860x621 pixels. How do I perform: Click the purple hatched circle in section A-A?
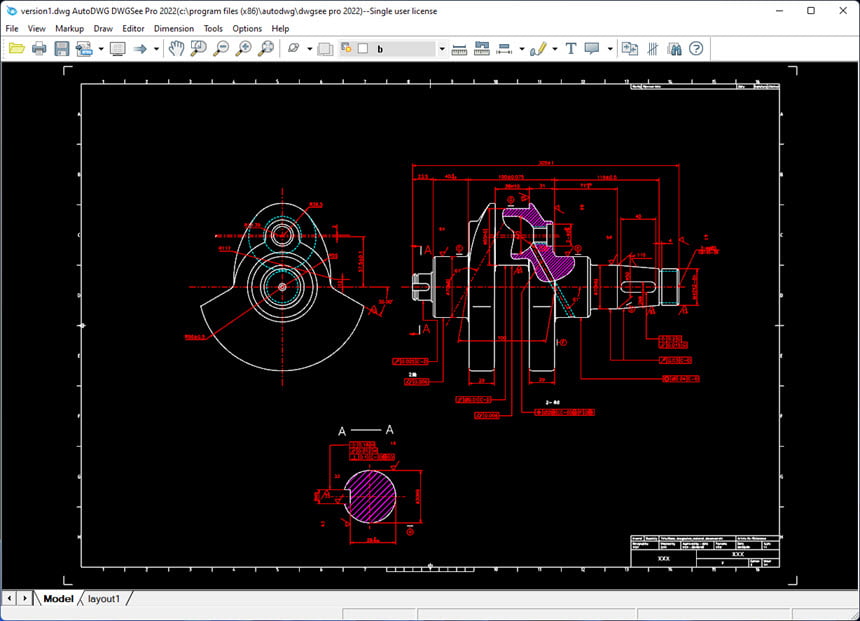(371, 496)
